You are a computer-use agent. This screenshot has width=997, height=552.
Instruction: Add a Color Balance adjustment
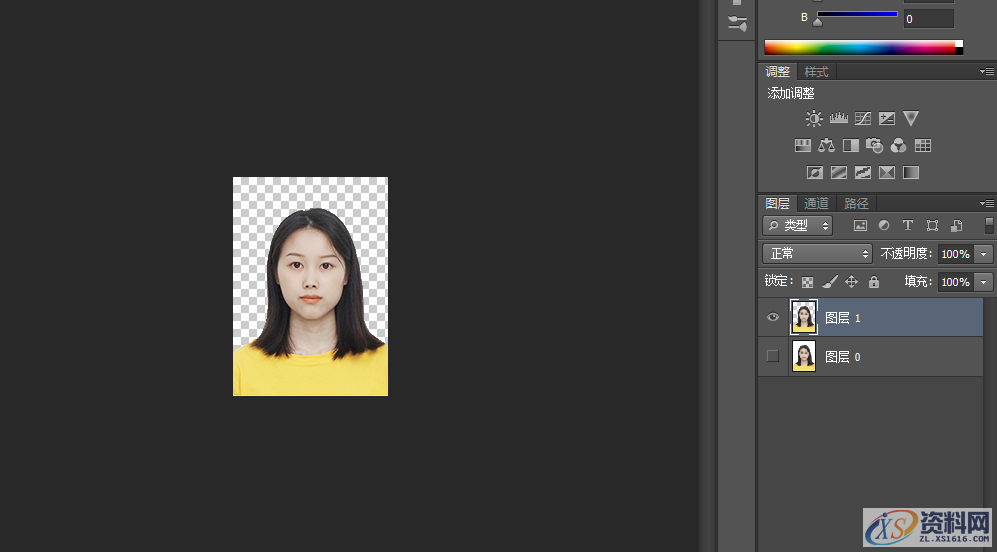click(826, 146)
